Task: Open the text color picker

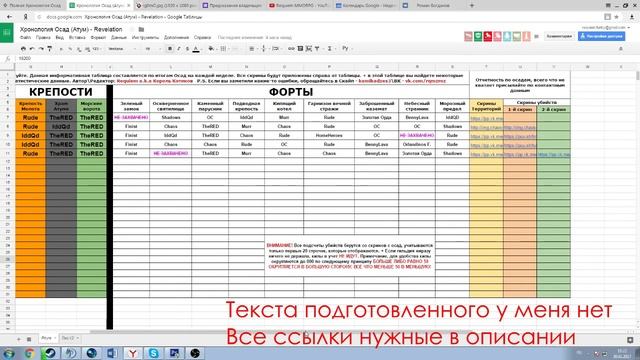Action: pyautogui.click(x=196, y=49)
